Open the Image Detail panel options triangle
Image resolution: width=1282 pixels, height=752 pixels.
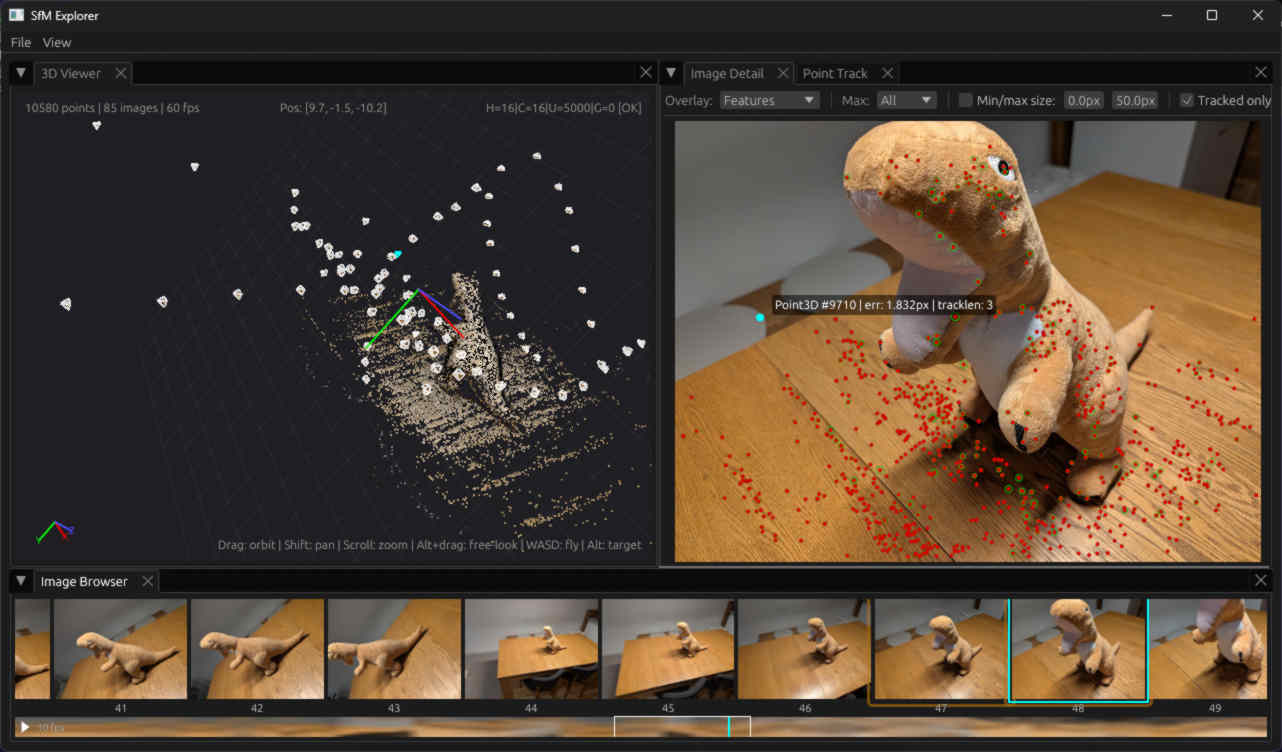point(672,73)
